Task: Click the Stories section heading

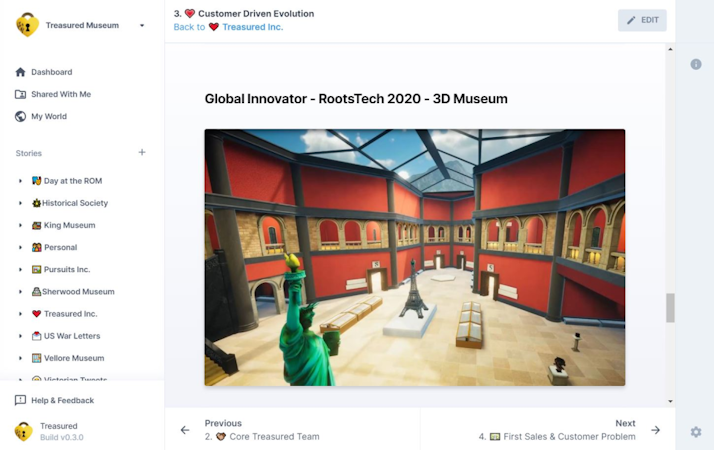Action: 29,153
